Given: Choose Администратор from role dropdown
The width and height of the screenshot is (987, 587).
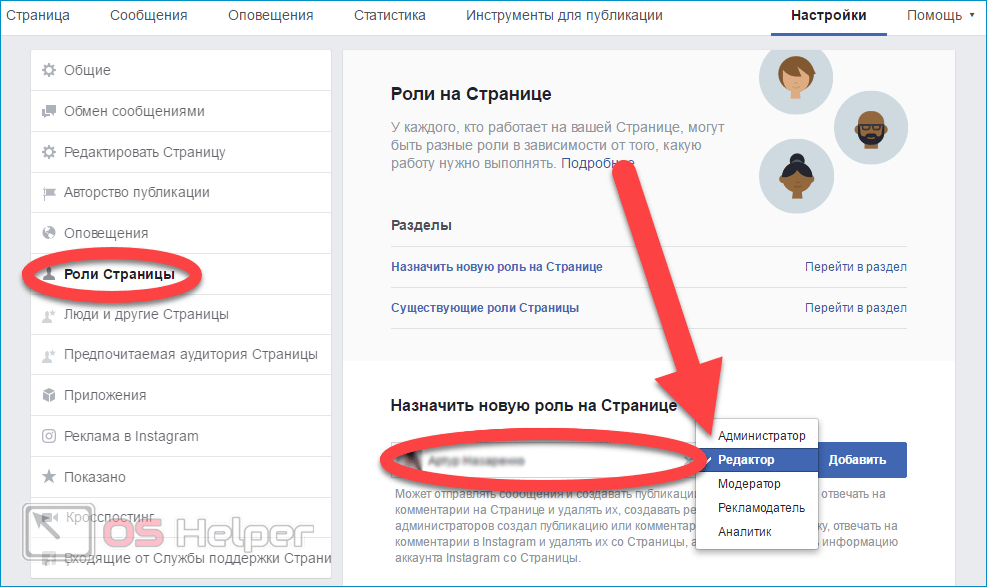Looking at the screenshot, I should click(x=757, y=435).
